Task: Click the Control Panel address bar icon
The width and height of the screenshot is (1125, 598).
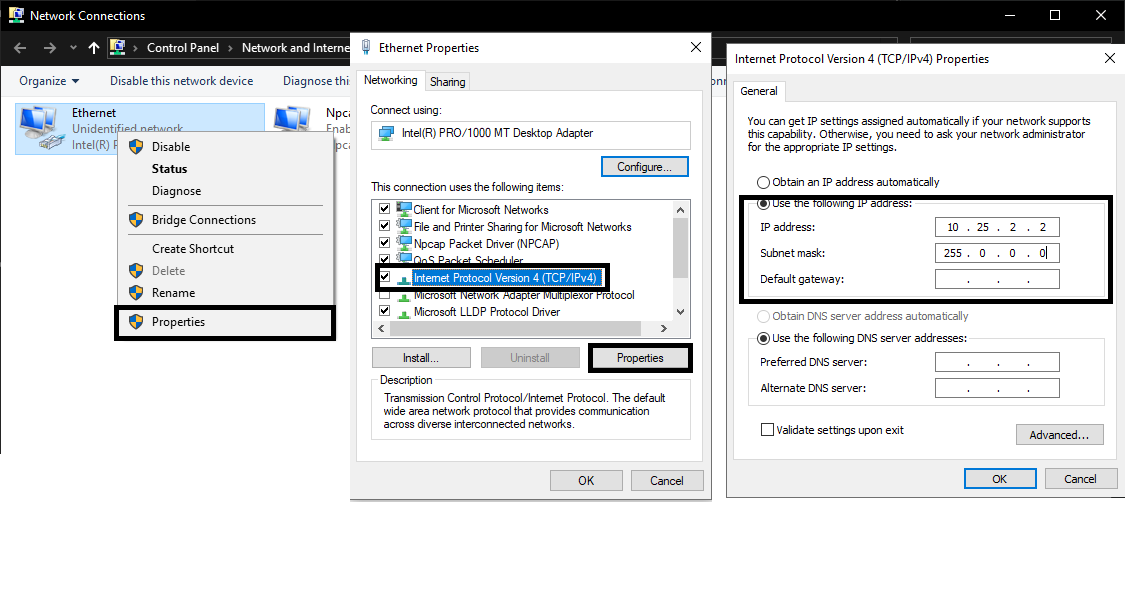Action: coord(119,48)
